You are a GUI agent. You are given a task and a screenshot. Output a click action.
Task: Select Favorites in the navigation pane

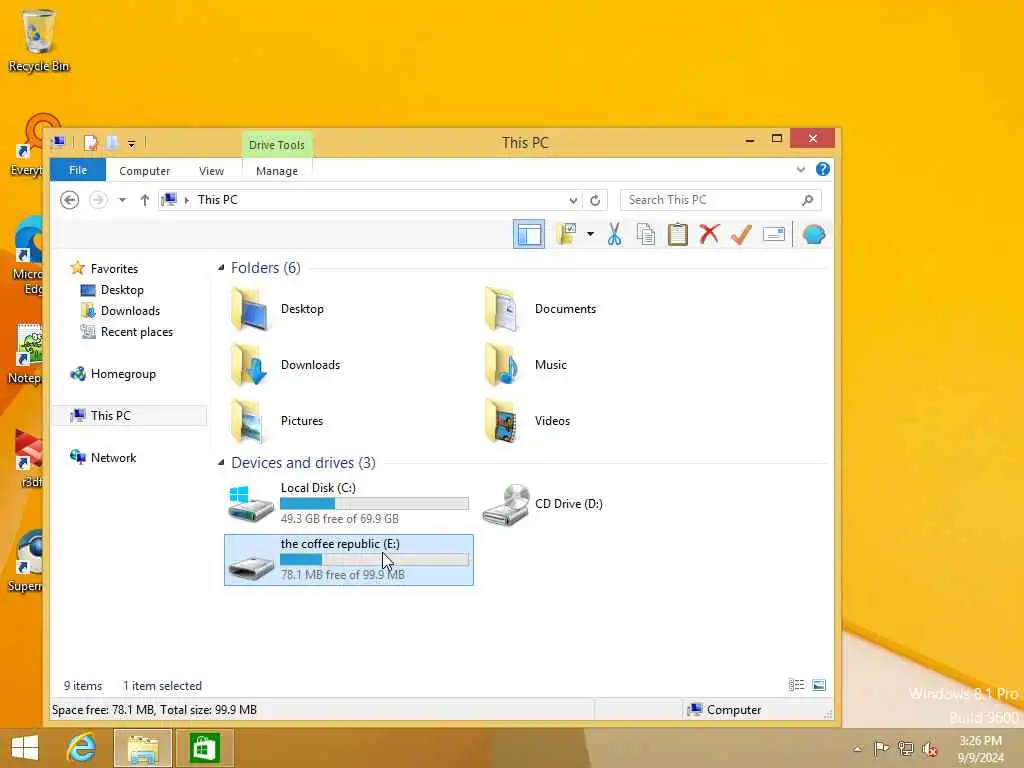(x=114, y=268)
